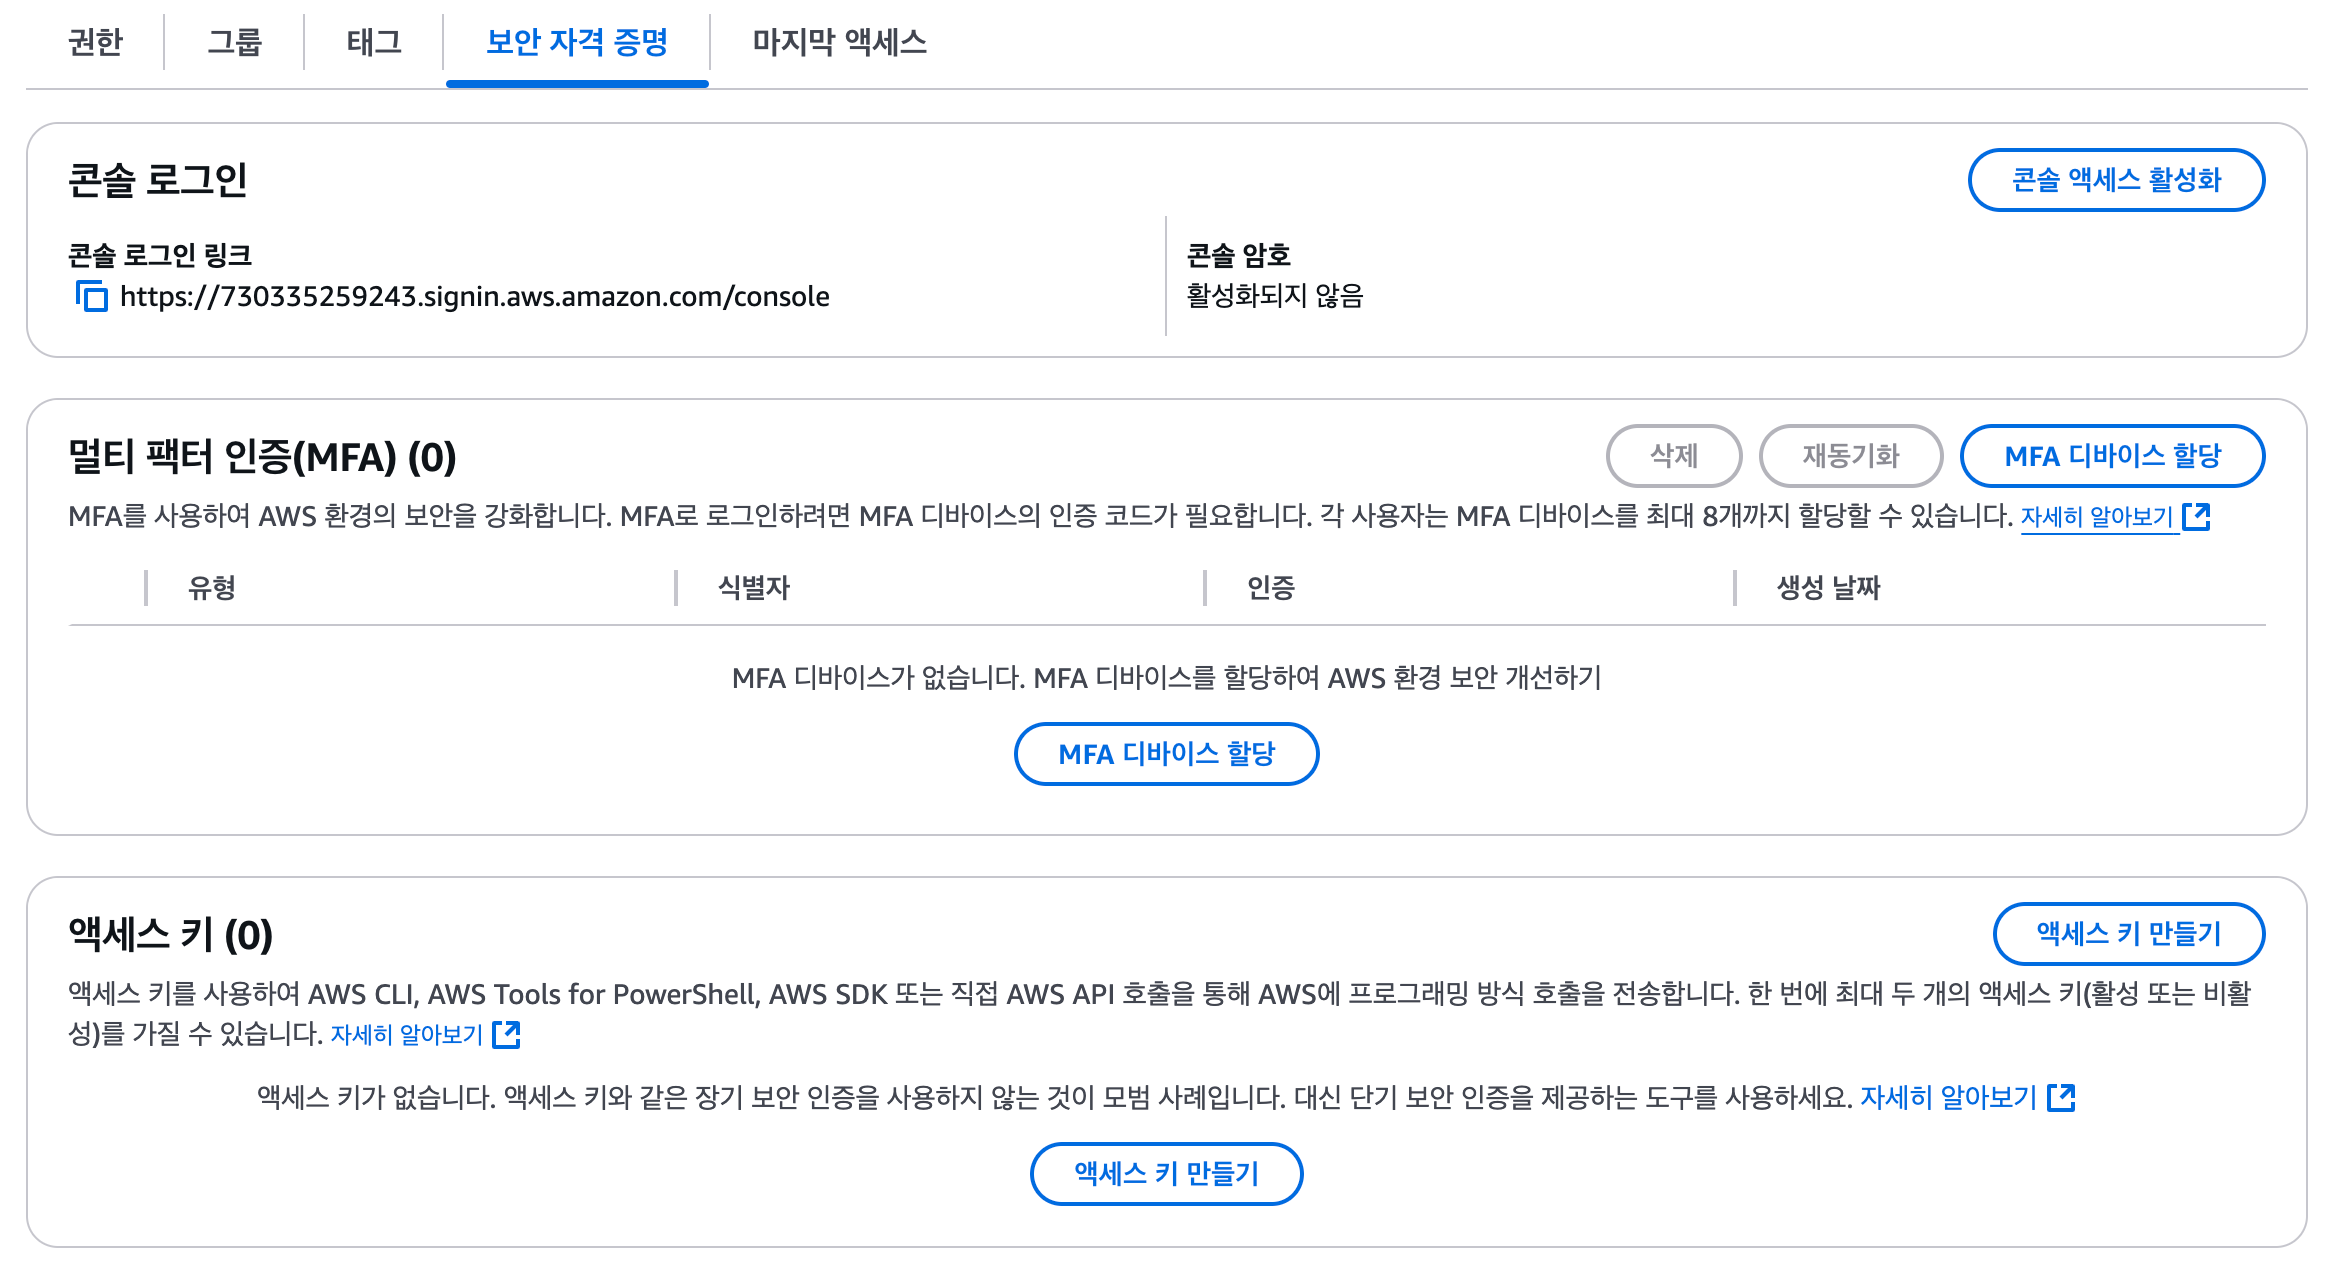
Task: Click MFA 디바이스 할당 in the section header
Action: [x=2112, y=456]
